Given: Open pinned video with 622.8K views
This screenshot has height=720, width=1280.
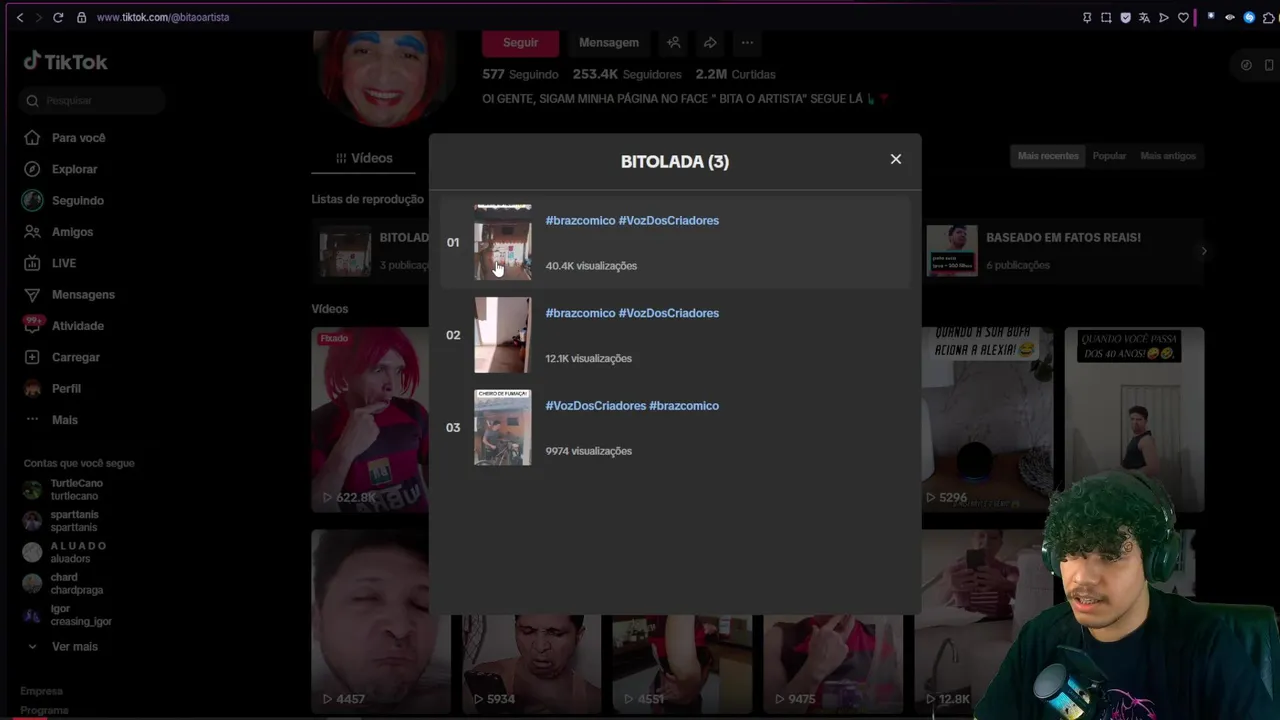Looking at the screenshot, I should click(370, 420).
